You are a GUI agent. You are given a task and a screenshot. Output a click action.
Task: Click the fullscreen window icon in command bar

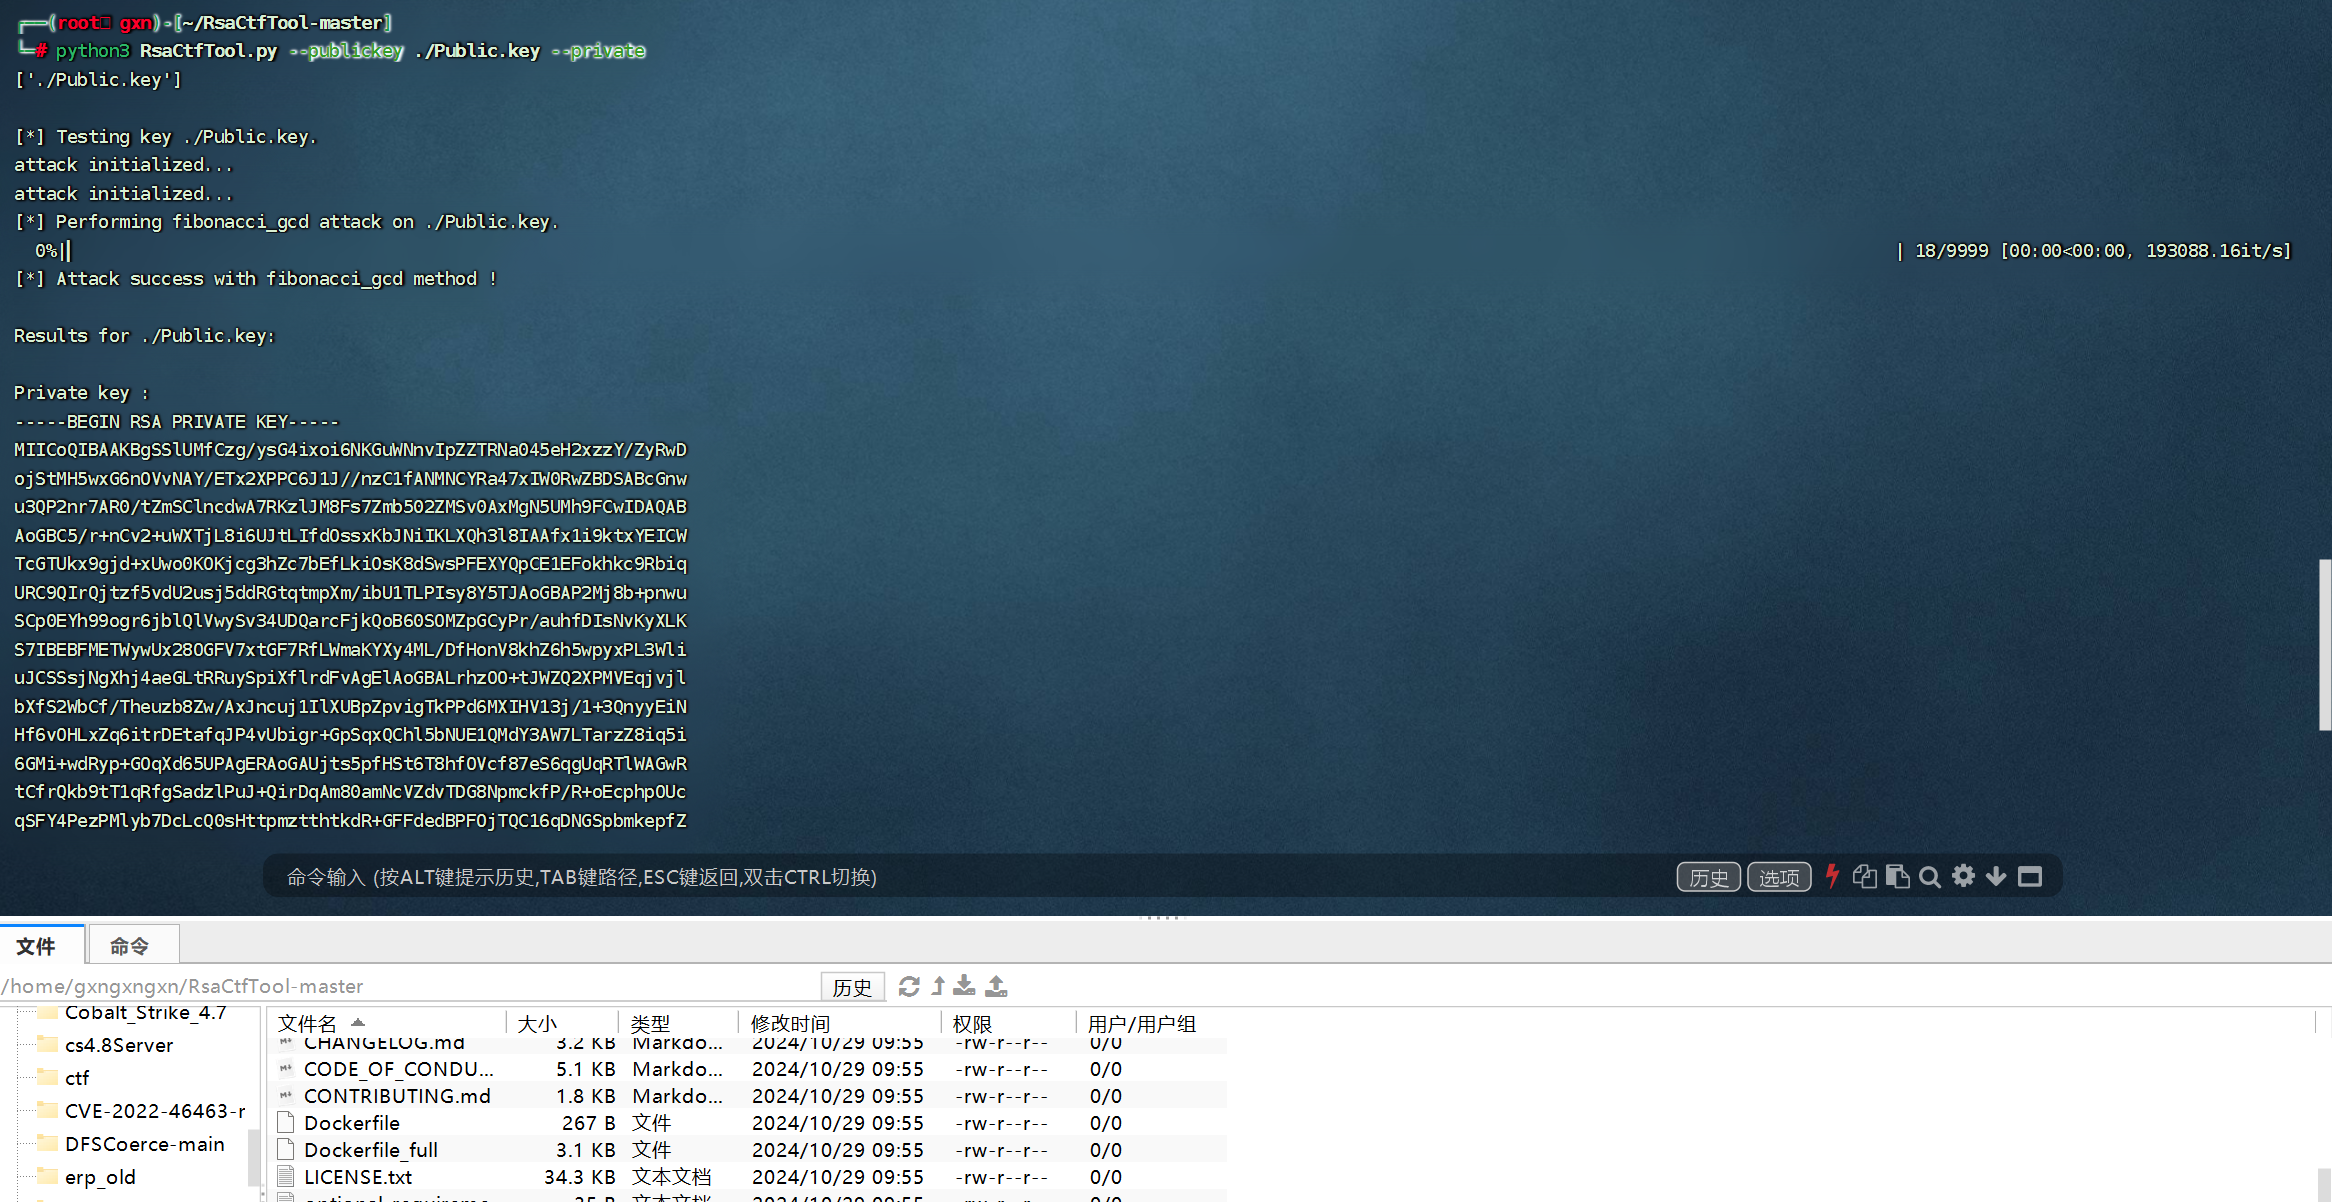2030,877
